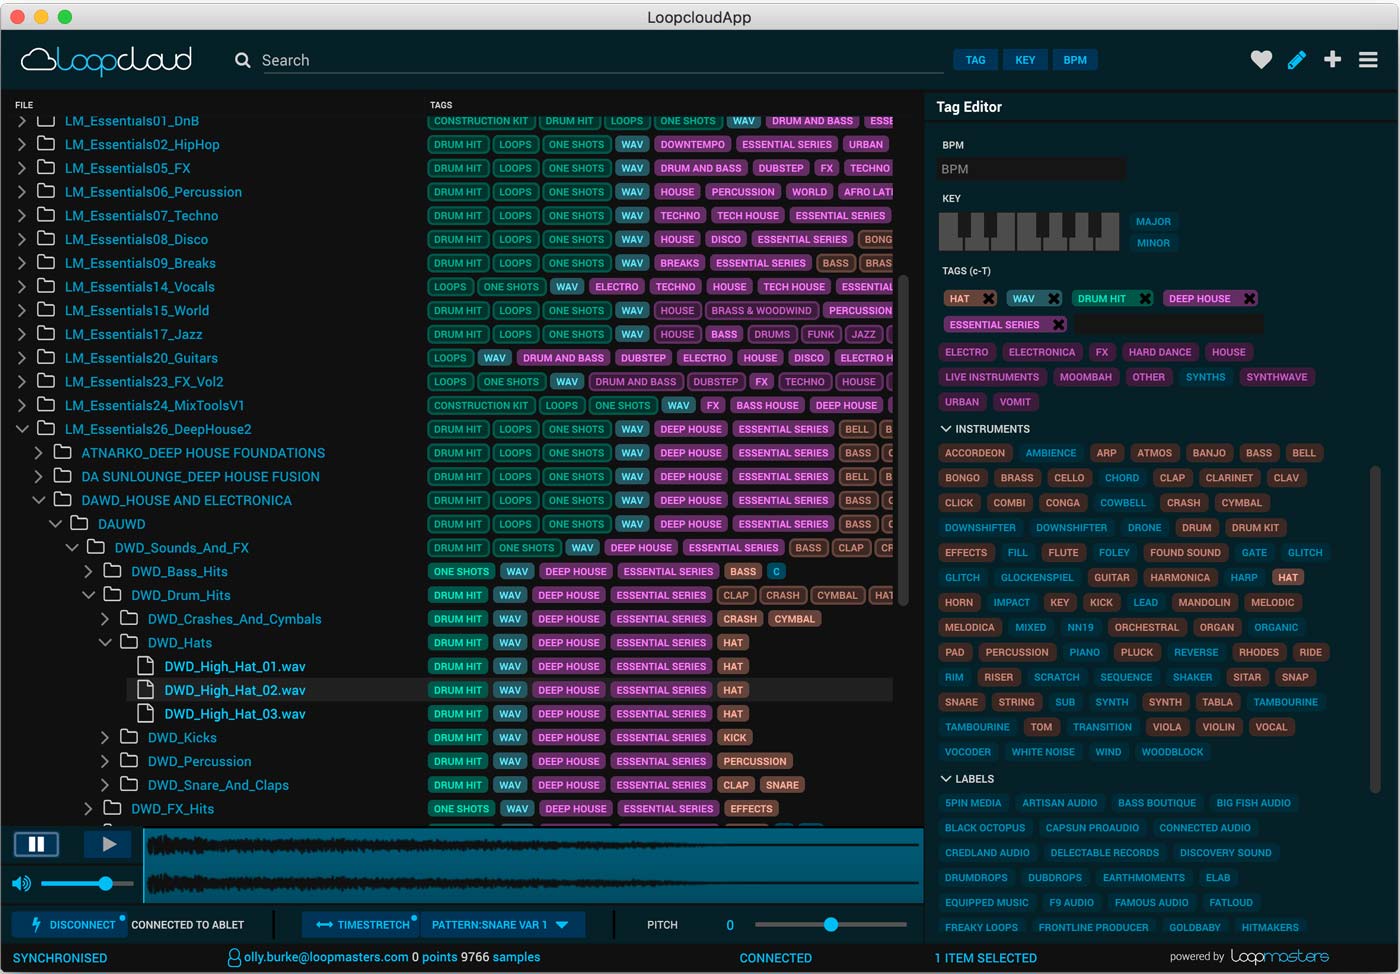Select the DWD_High_Hat_03.wav file
Image resolution: width=1400 pixels, height=974 pixels.
[234, 714]
